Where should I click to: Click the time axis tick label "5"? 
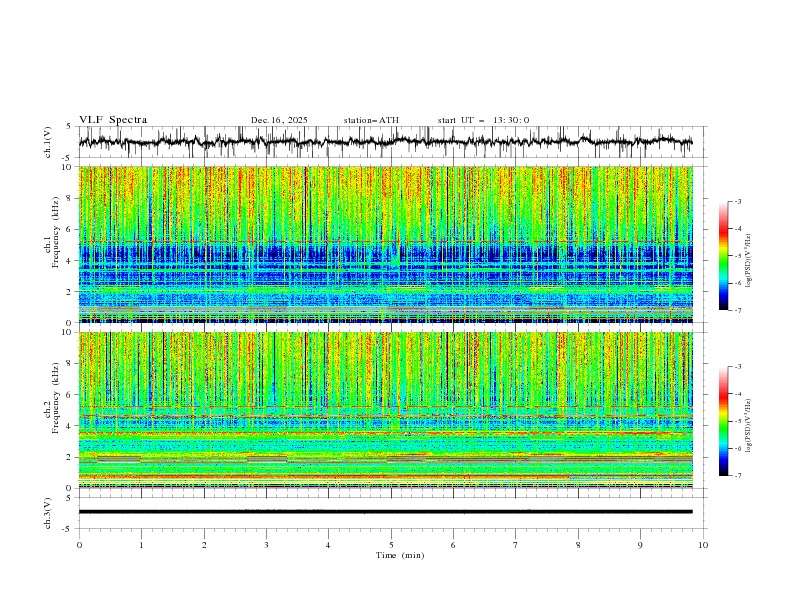tap(391, 546)
